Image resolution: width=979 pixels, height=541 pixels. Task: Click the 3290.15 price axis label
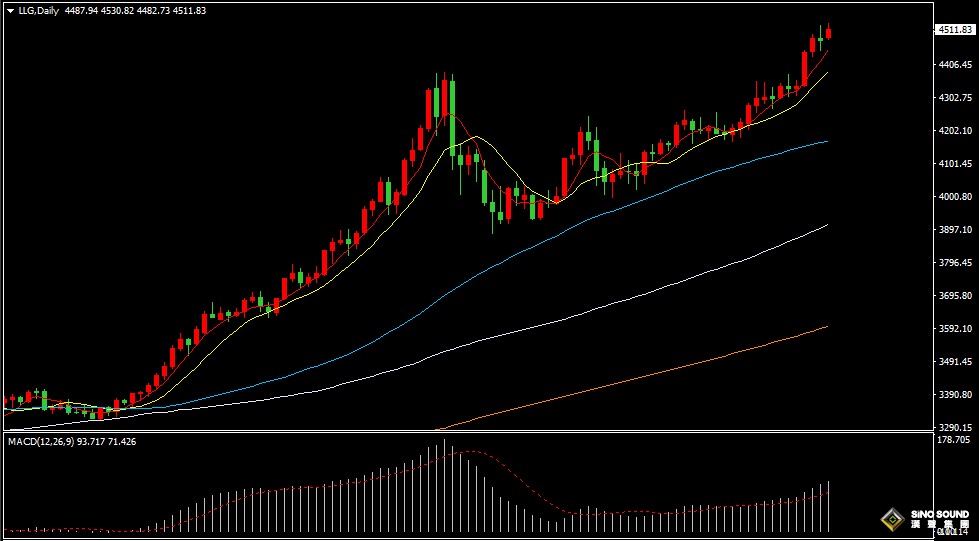point(954,427)
